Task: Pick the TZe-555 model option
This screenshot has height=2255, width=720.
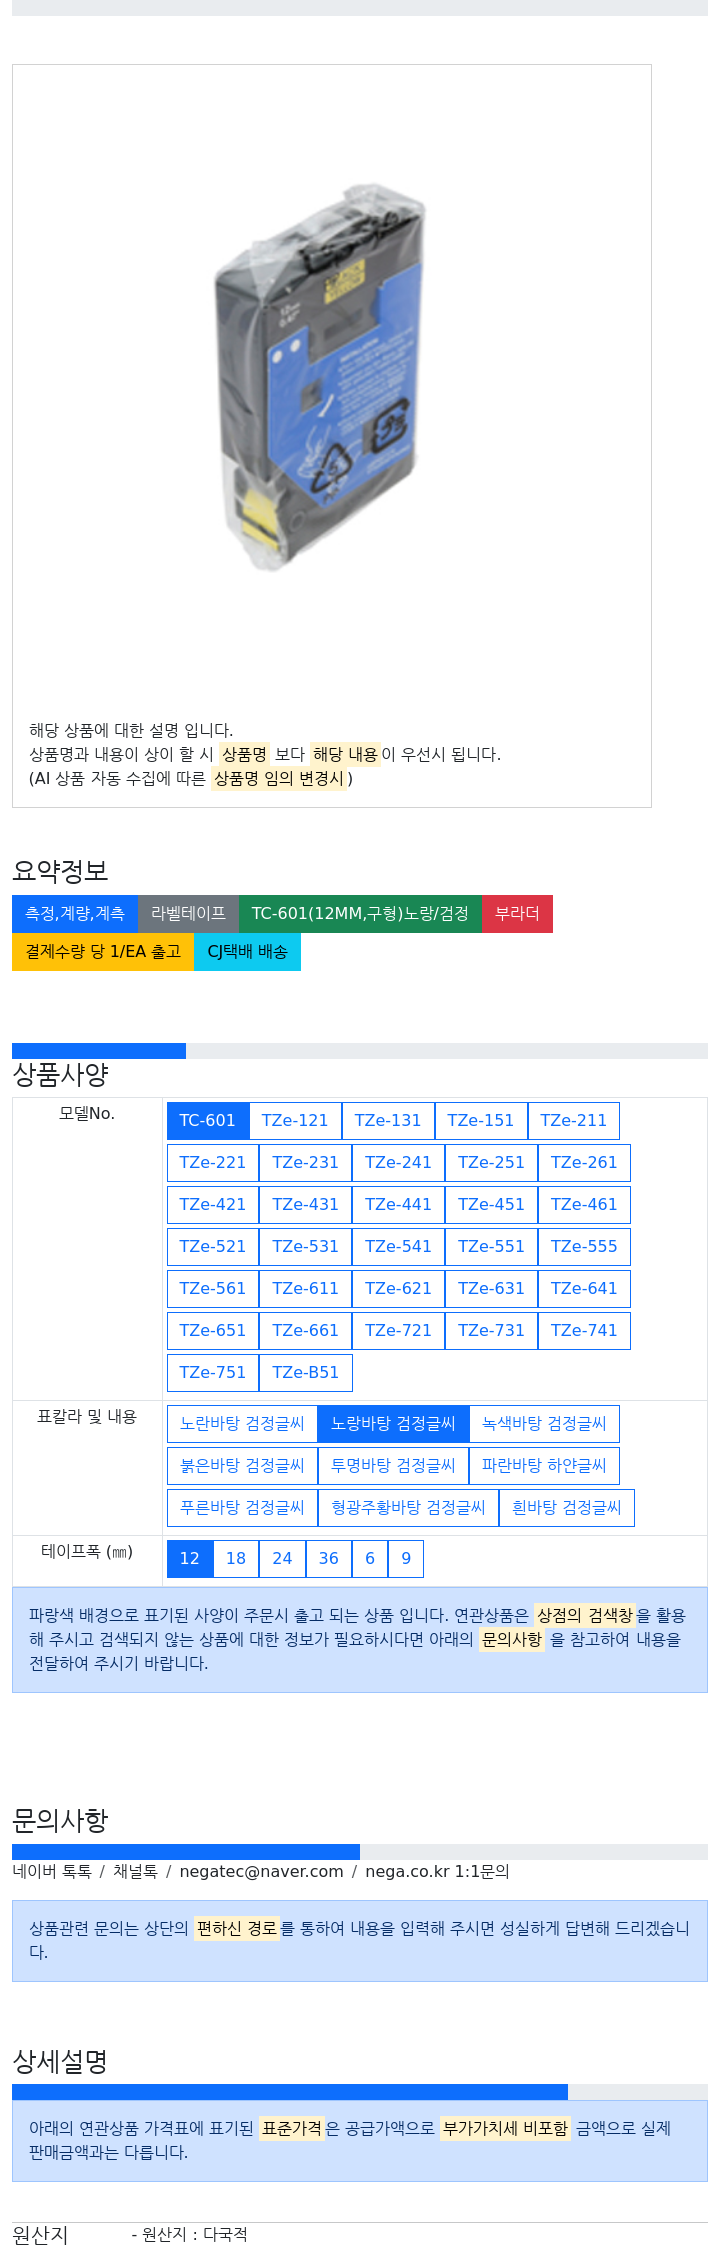Action: [584, 1247]
